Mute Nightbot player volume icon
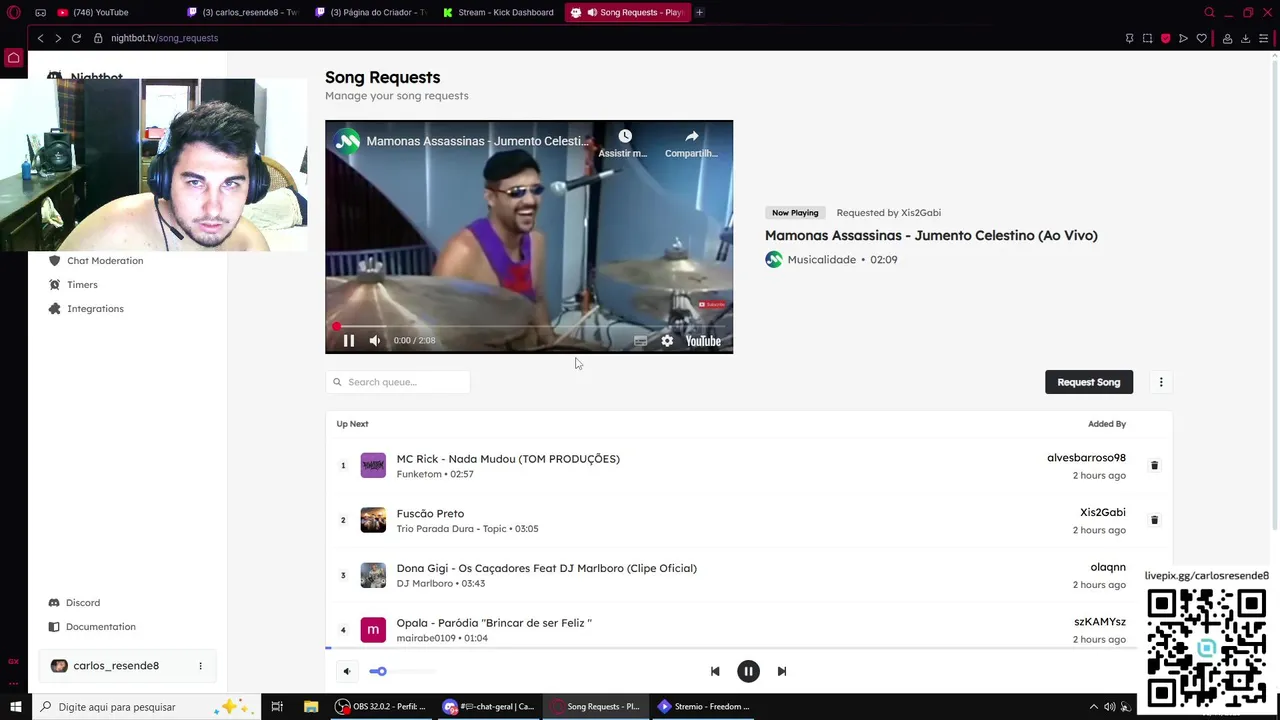This screenshot has width=1280, height=720. pyautogui.click(x=346, y=672)
